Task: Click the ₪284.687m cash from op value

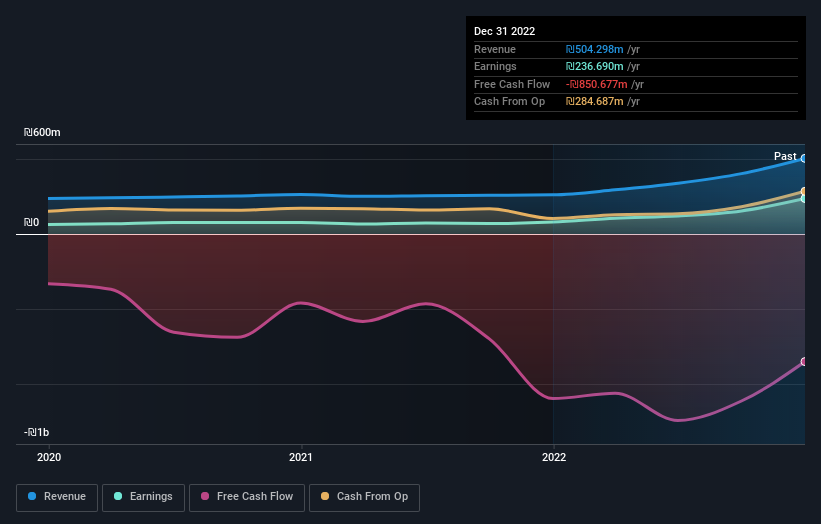Action: click(x=594, y=102)
